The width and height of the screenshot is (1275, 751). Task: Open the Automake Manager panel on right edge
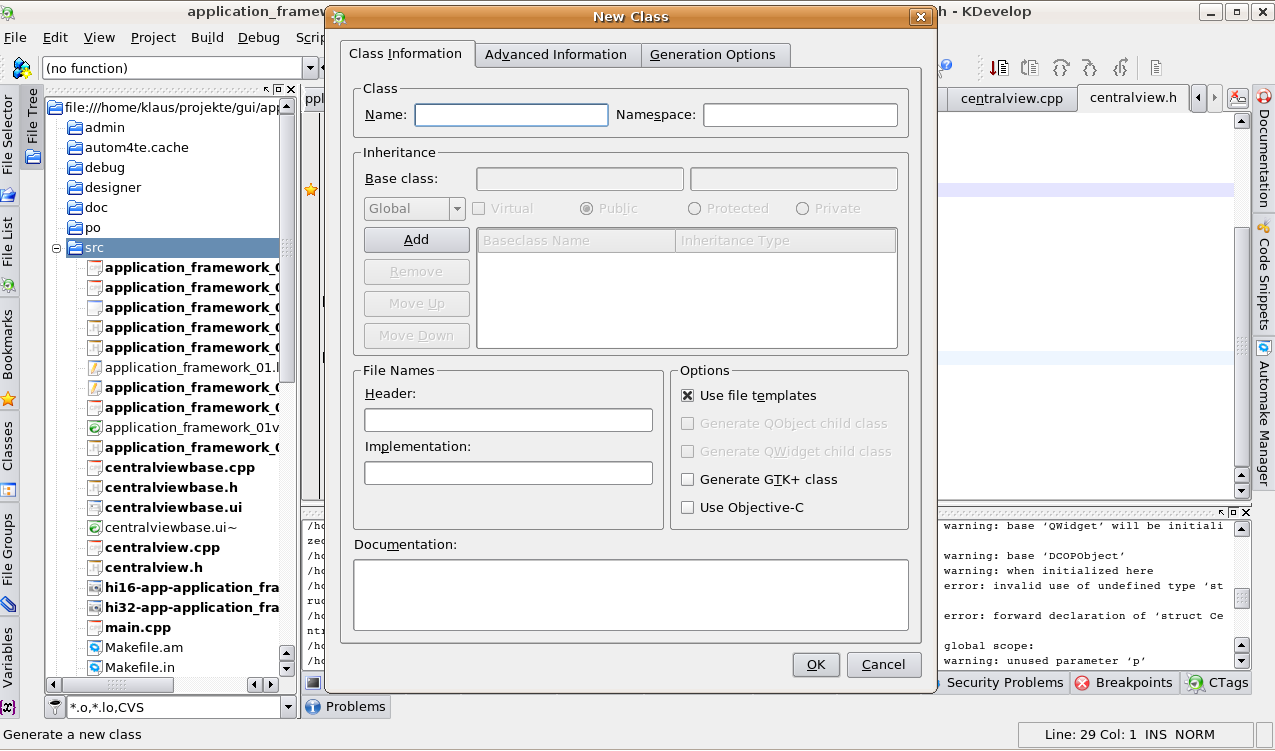[1264, 414]
